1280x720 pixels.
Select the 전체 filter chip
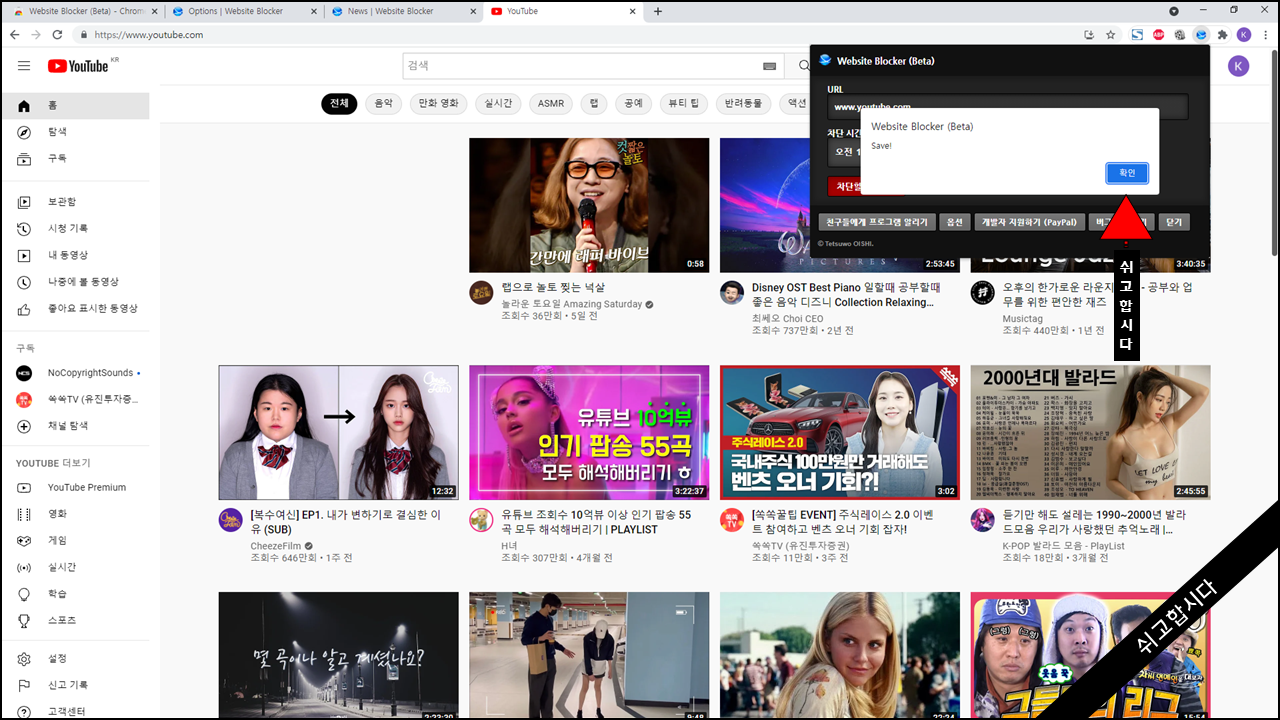(x=339, y=103)
